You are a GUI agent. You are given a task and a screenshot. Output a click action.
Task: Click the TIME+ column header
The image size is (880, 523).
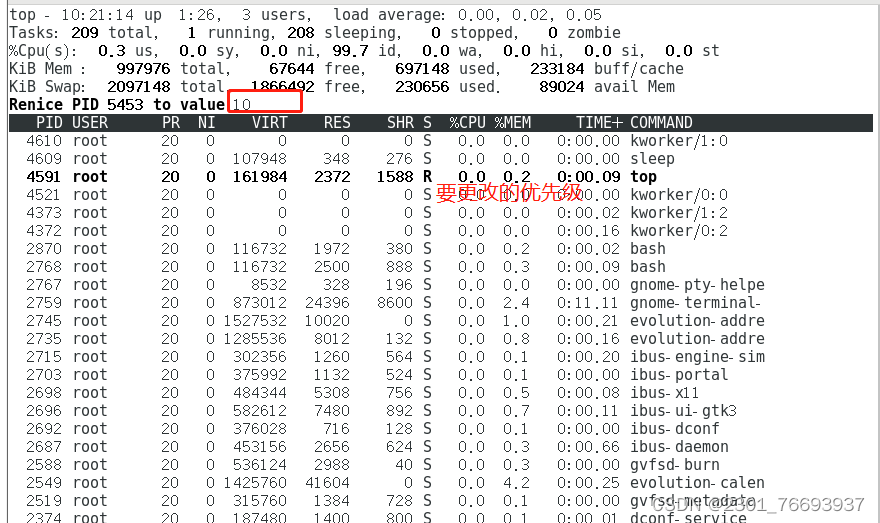point(599,122)
